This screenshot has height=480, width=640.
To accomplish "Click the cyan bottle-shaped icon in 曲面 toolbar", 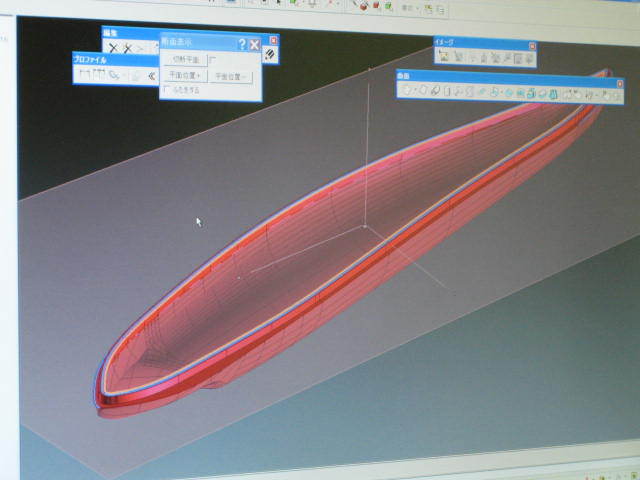I will (553, 95).
